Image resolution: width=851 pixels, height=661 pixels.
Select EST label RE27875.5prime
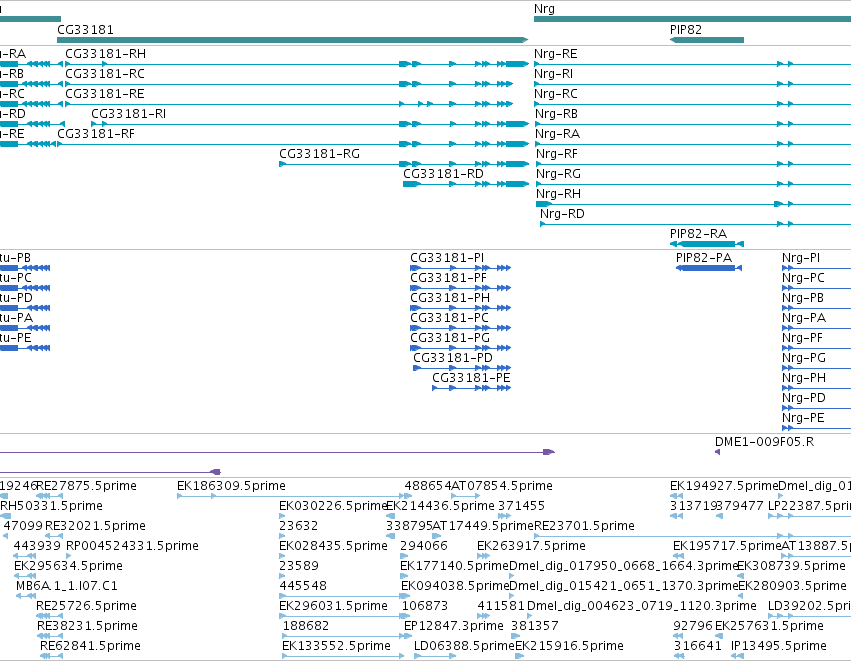click(x=86, y=486)
